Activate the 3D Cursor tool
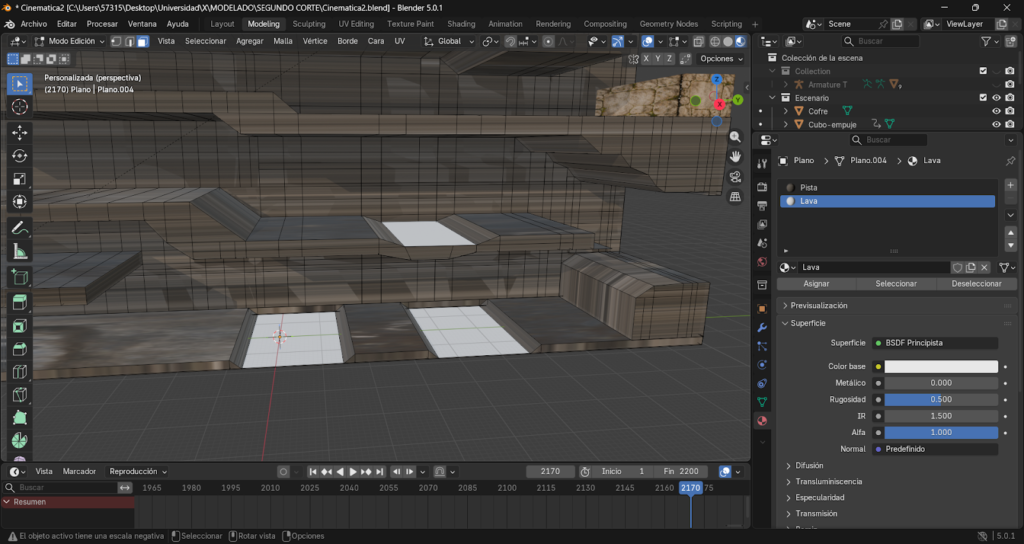Image resolution: width=1024 pixels, height=544 pixels. 20,107
